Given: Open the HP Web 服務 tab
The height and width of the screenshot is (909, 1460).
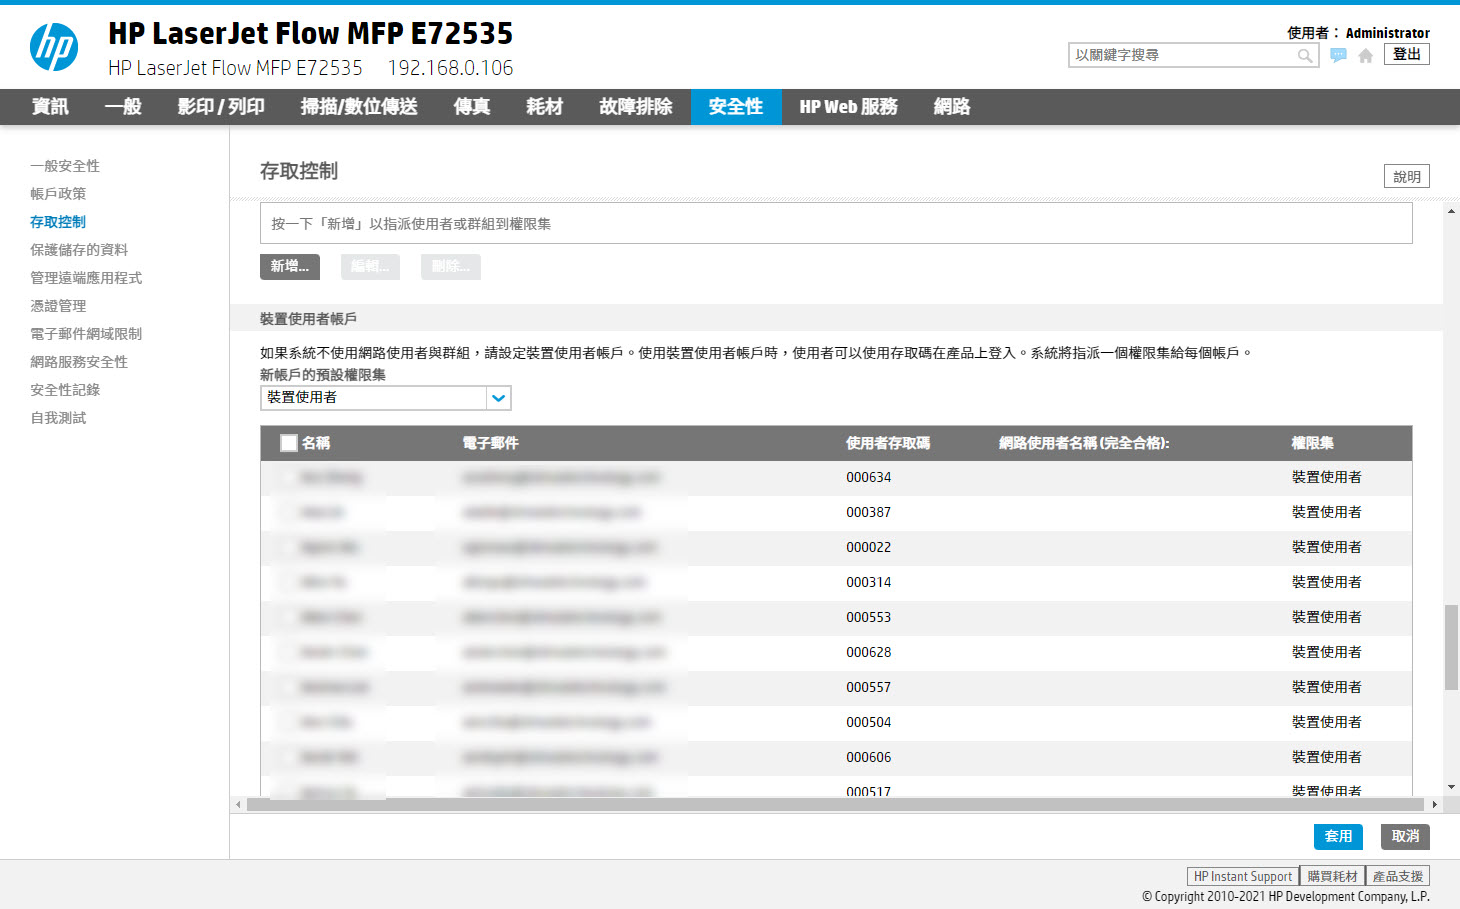Looking at the screenshot, I should pos(848,107).
